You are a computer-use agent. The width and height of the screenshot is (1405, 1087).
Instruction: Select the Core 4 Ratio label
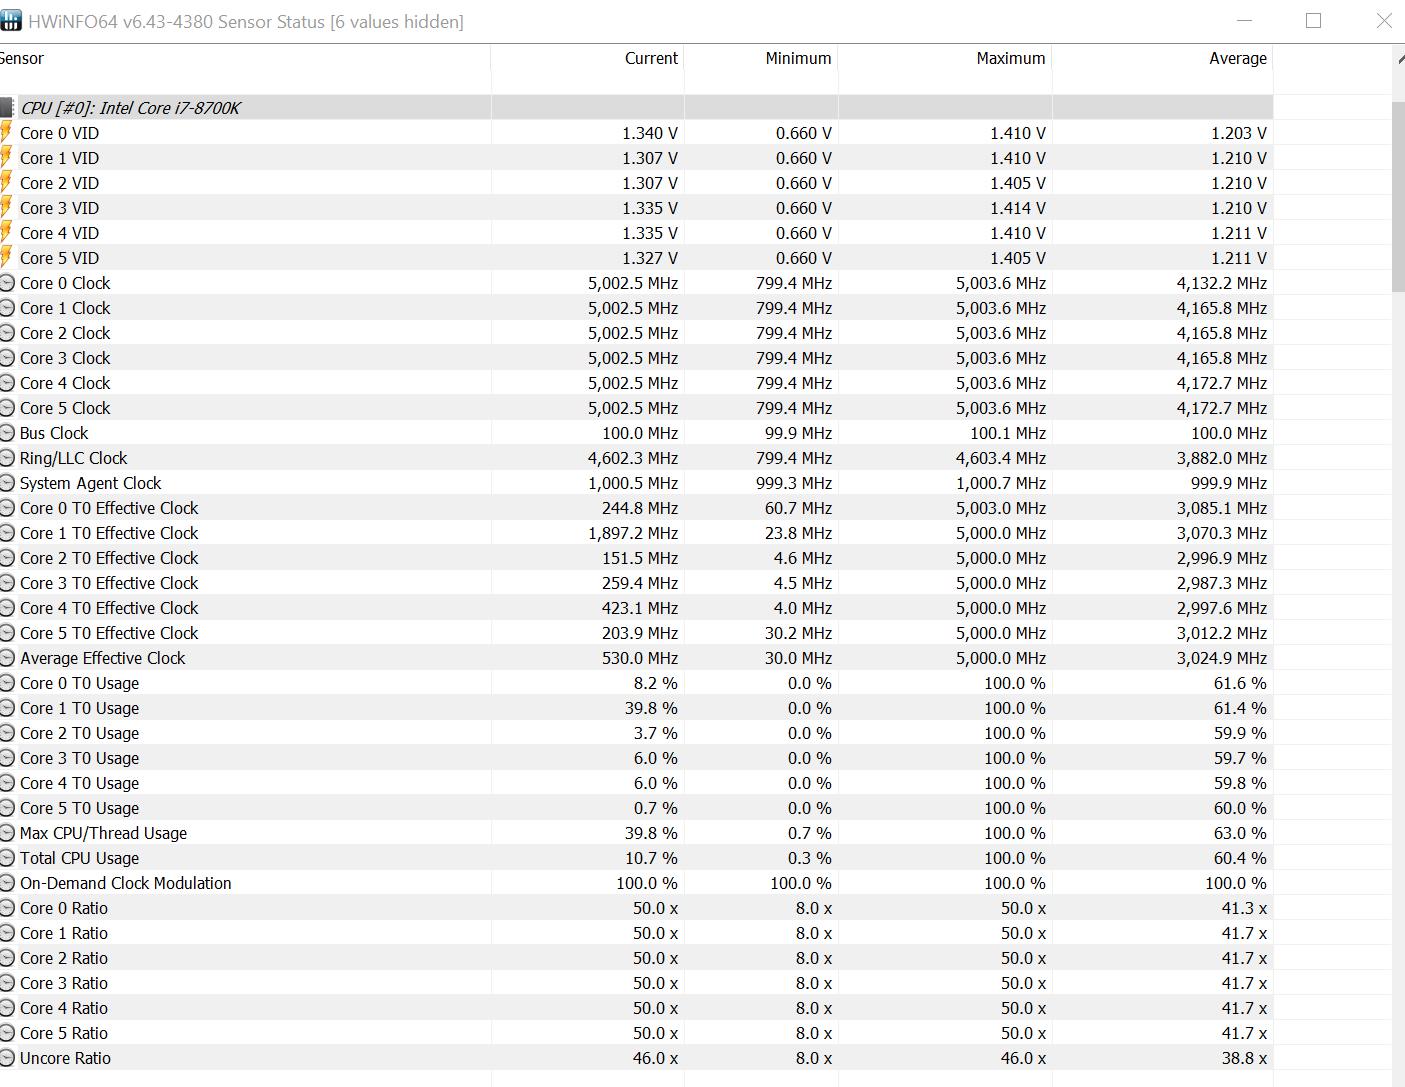64,1008
